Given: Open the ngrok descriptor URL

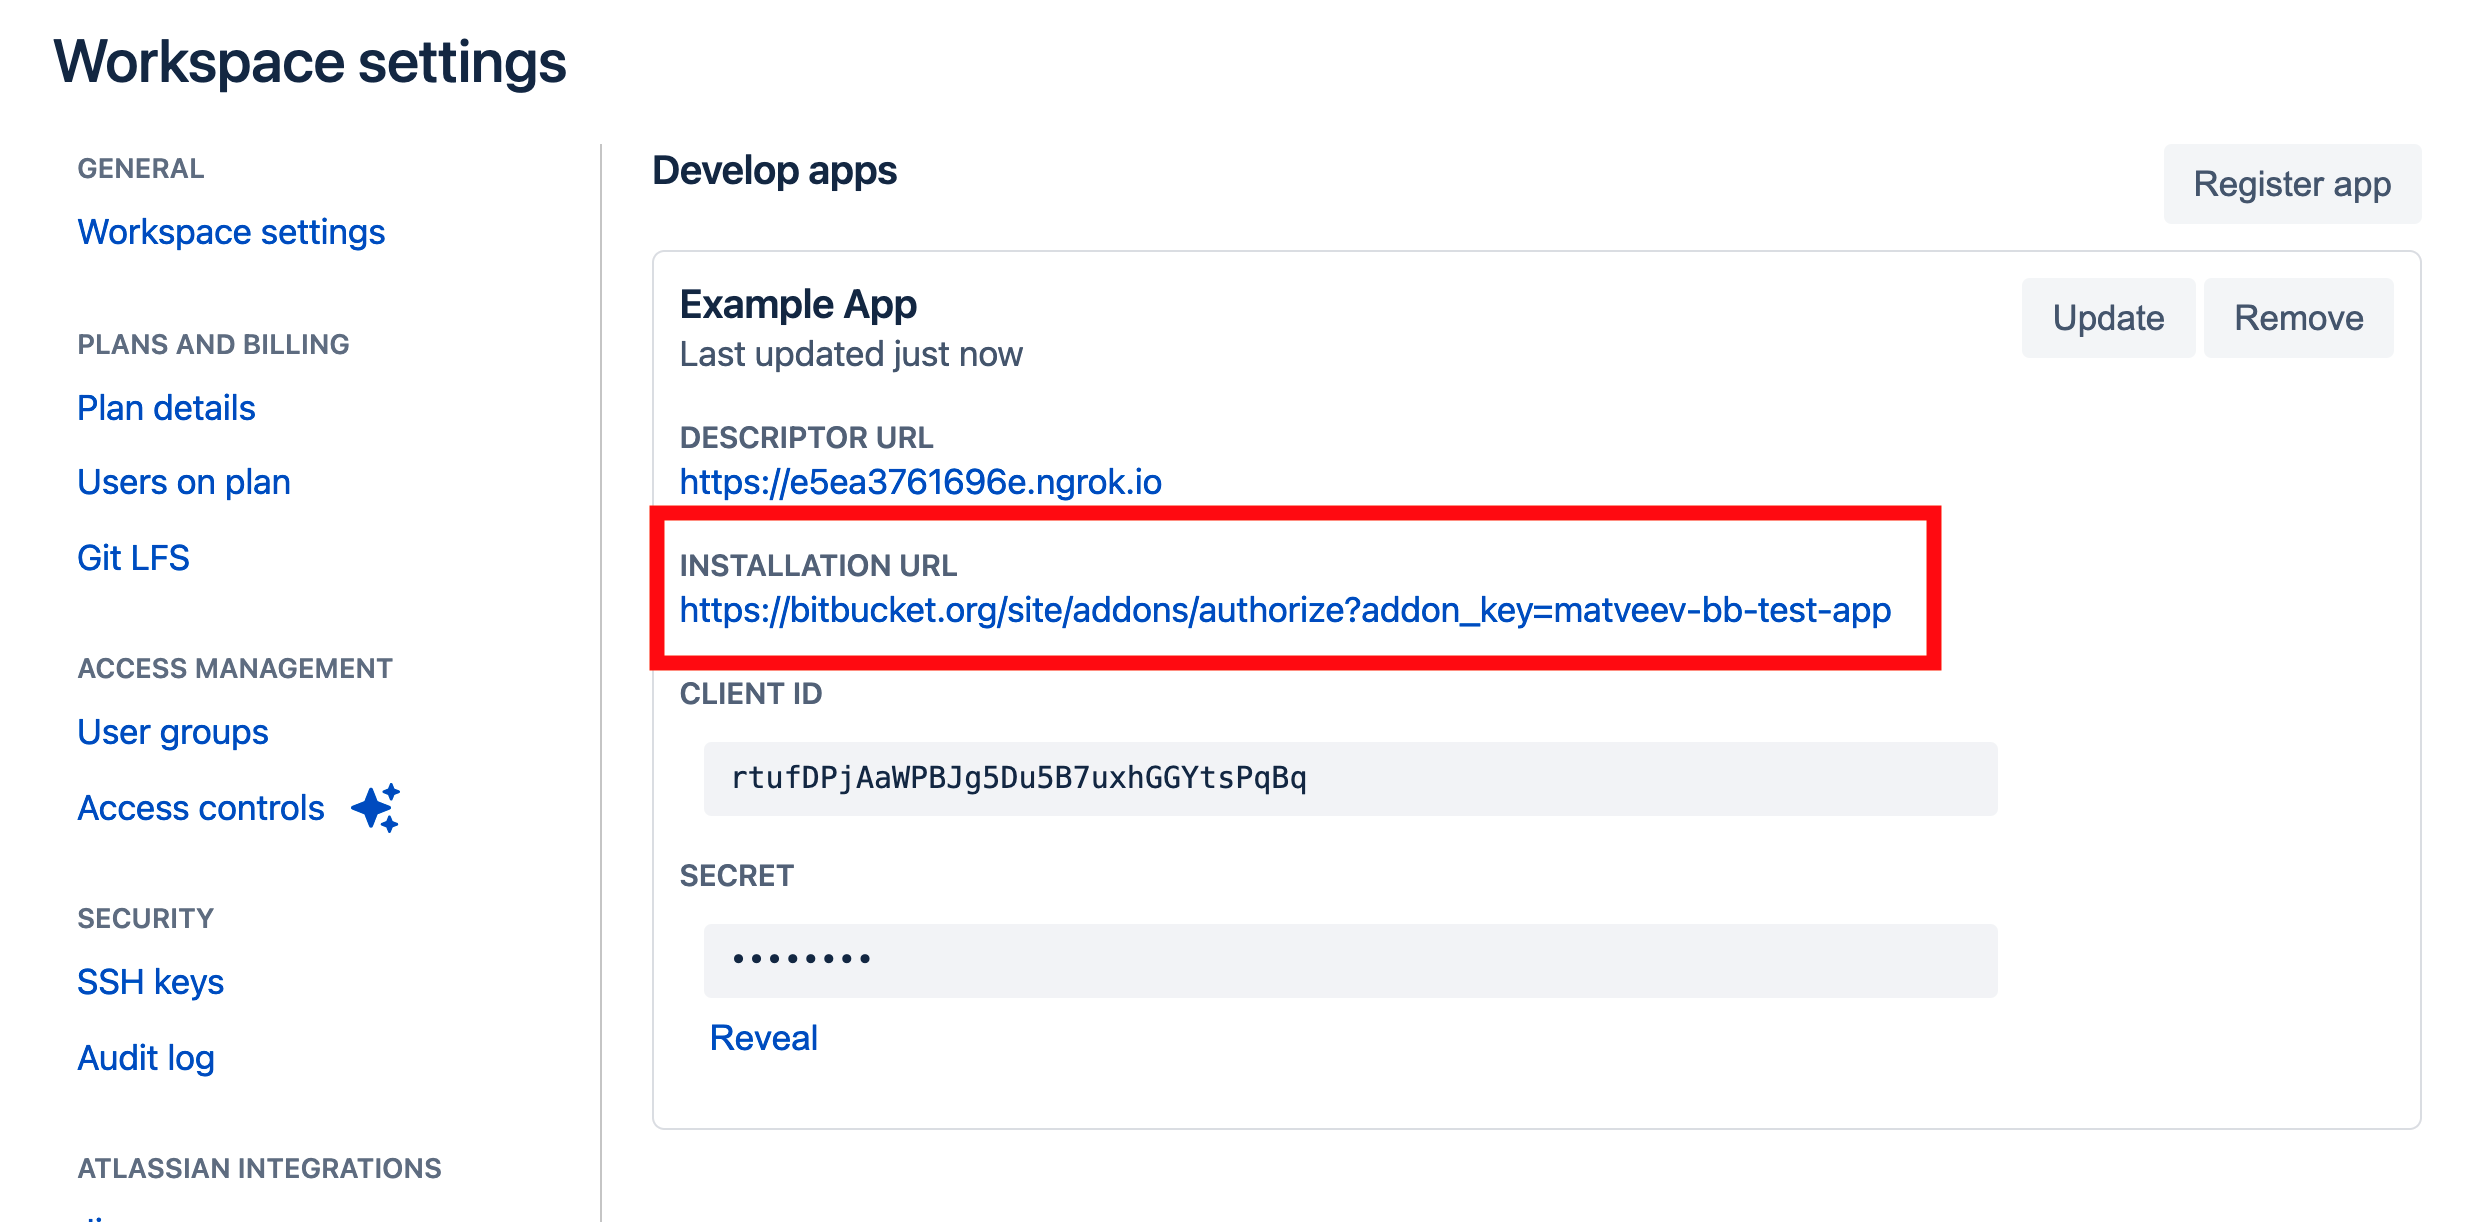Looking at the screenshot, I should [x=920, y=482].
